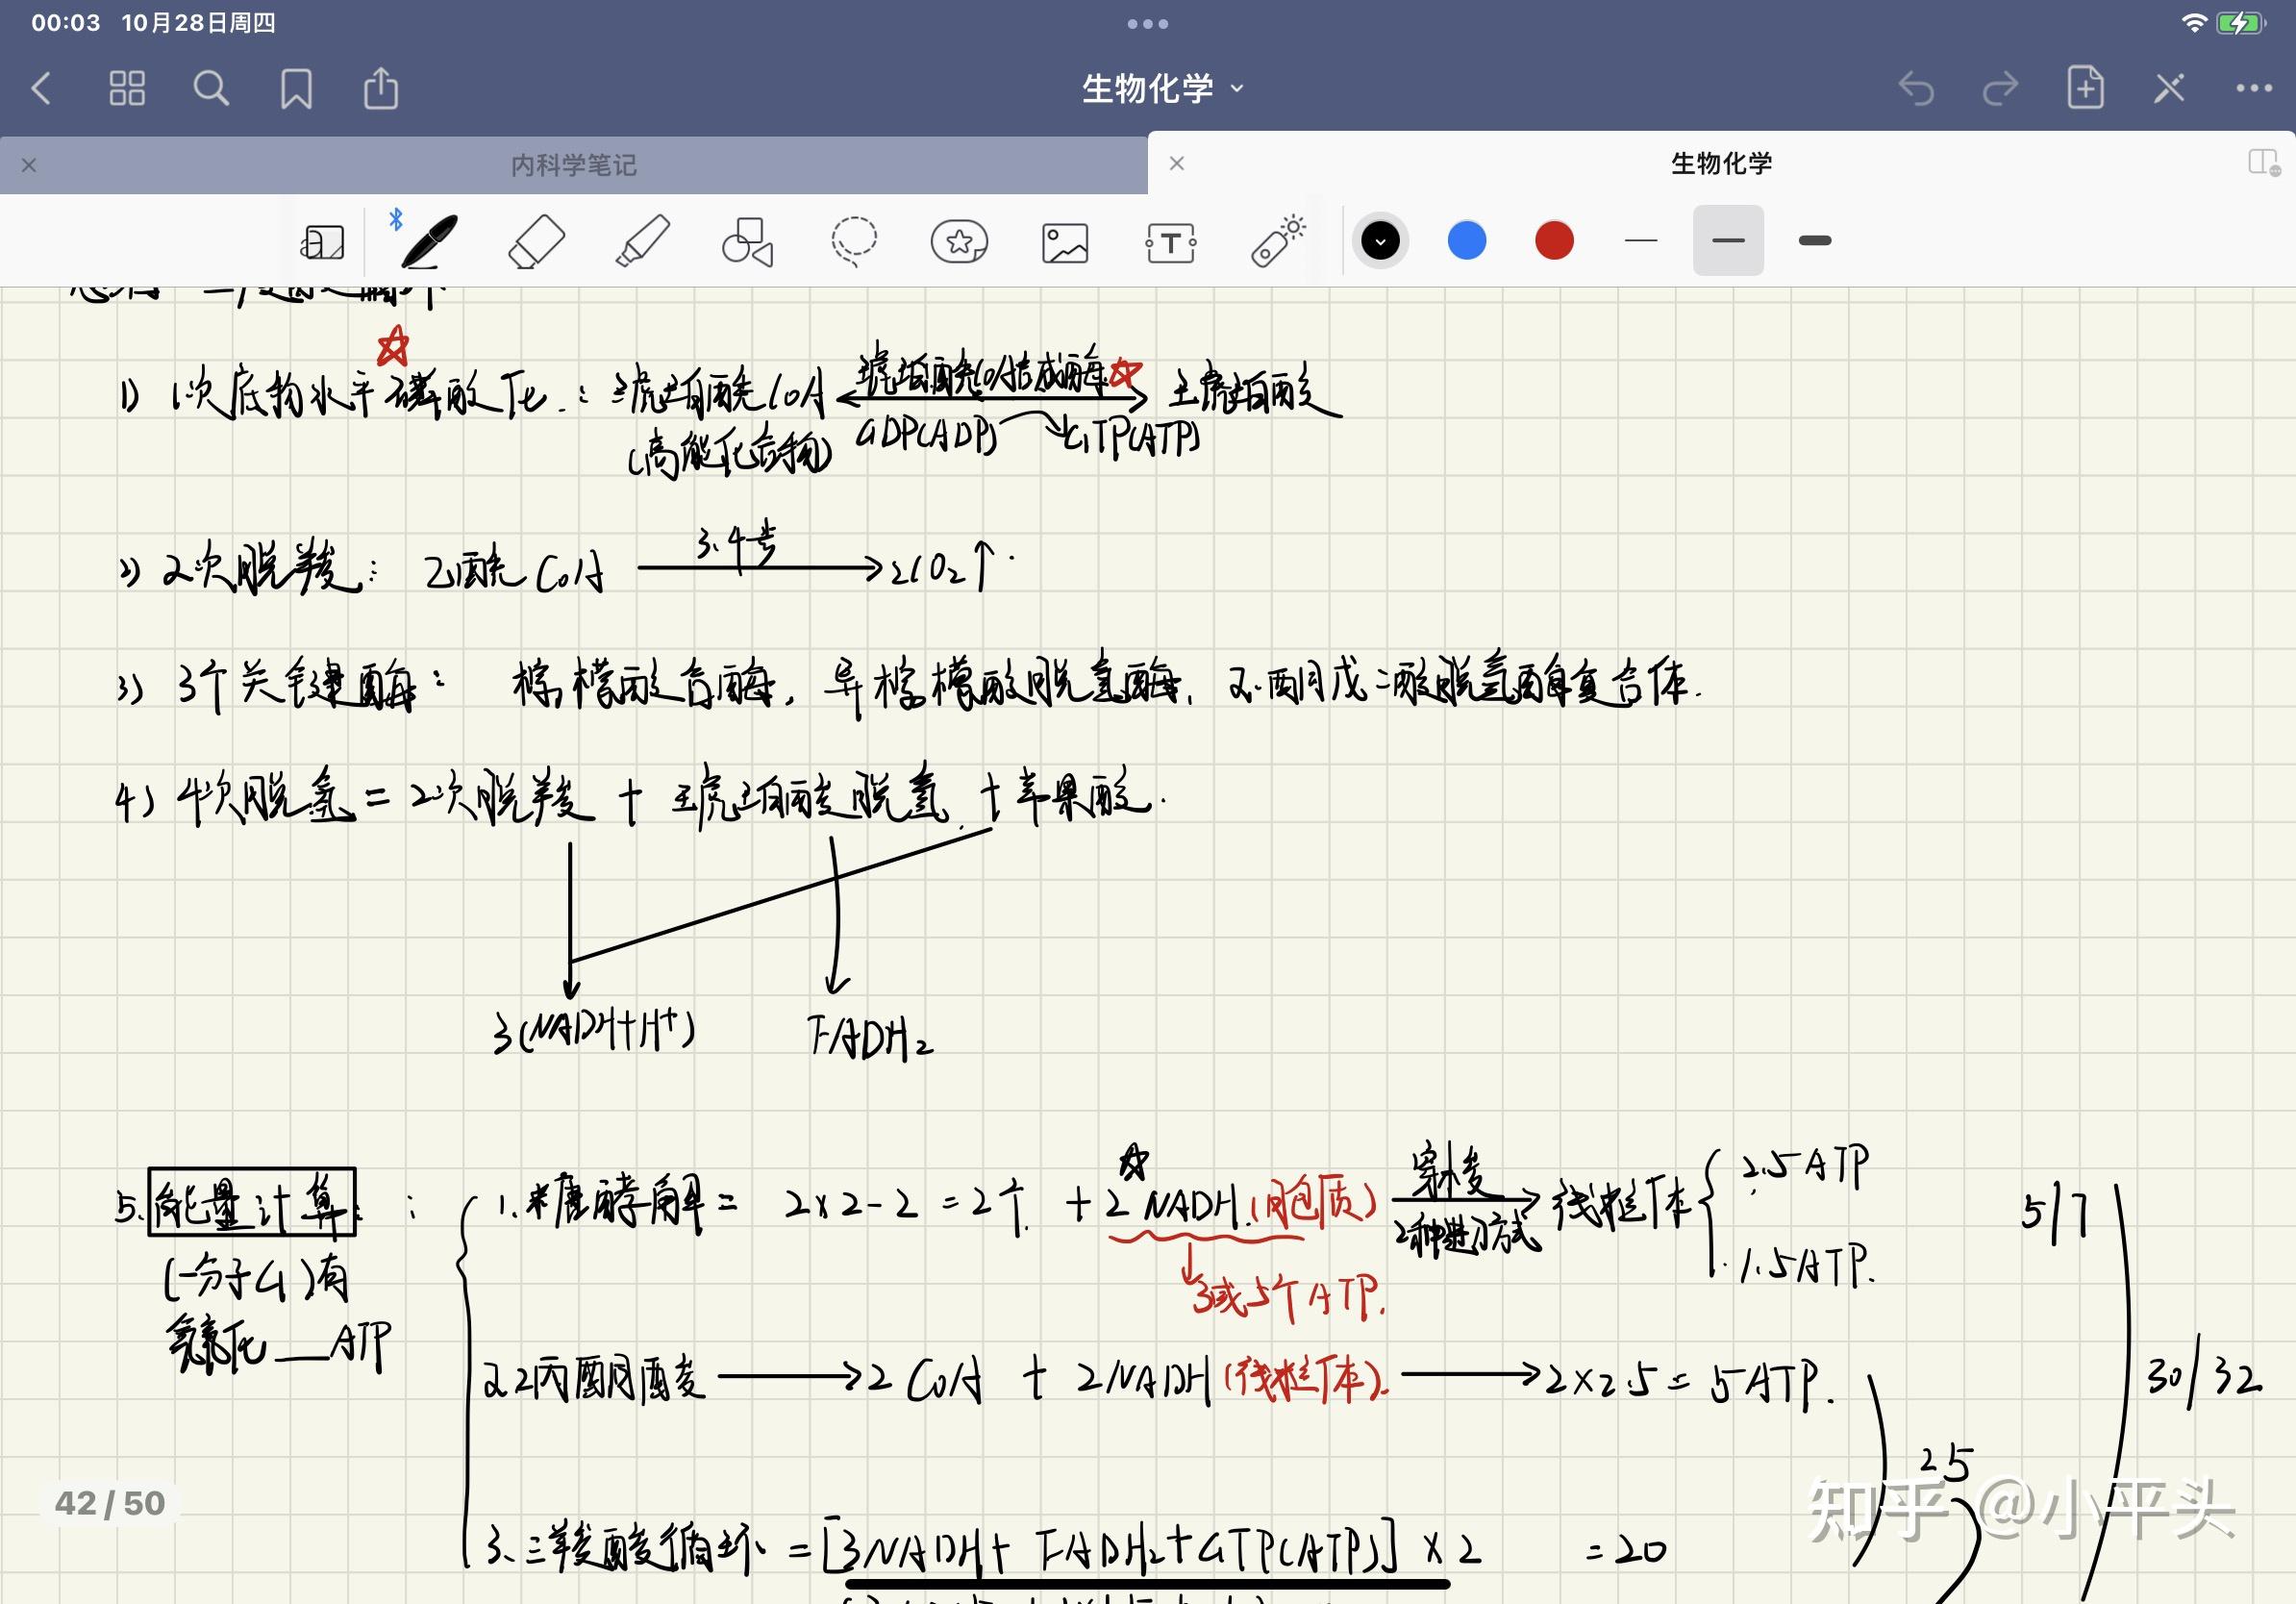The image size is (2296, 1604).
Task: Select the Eraser tool
Action: click(537, 242)
